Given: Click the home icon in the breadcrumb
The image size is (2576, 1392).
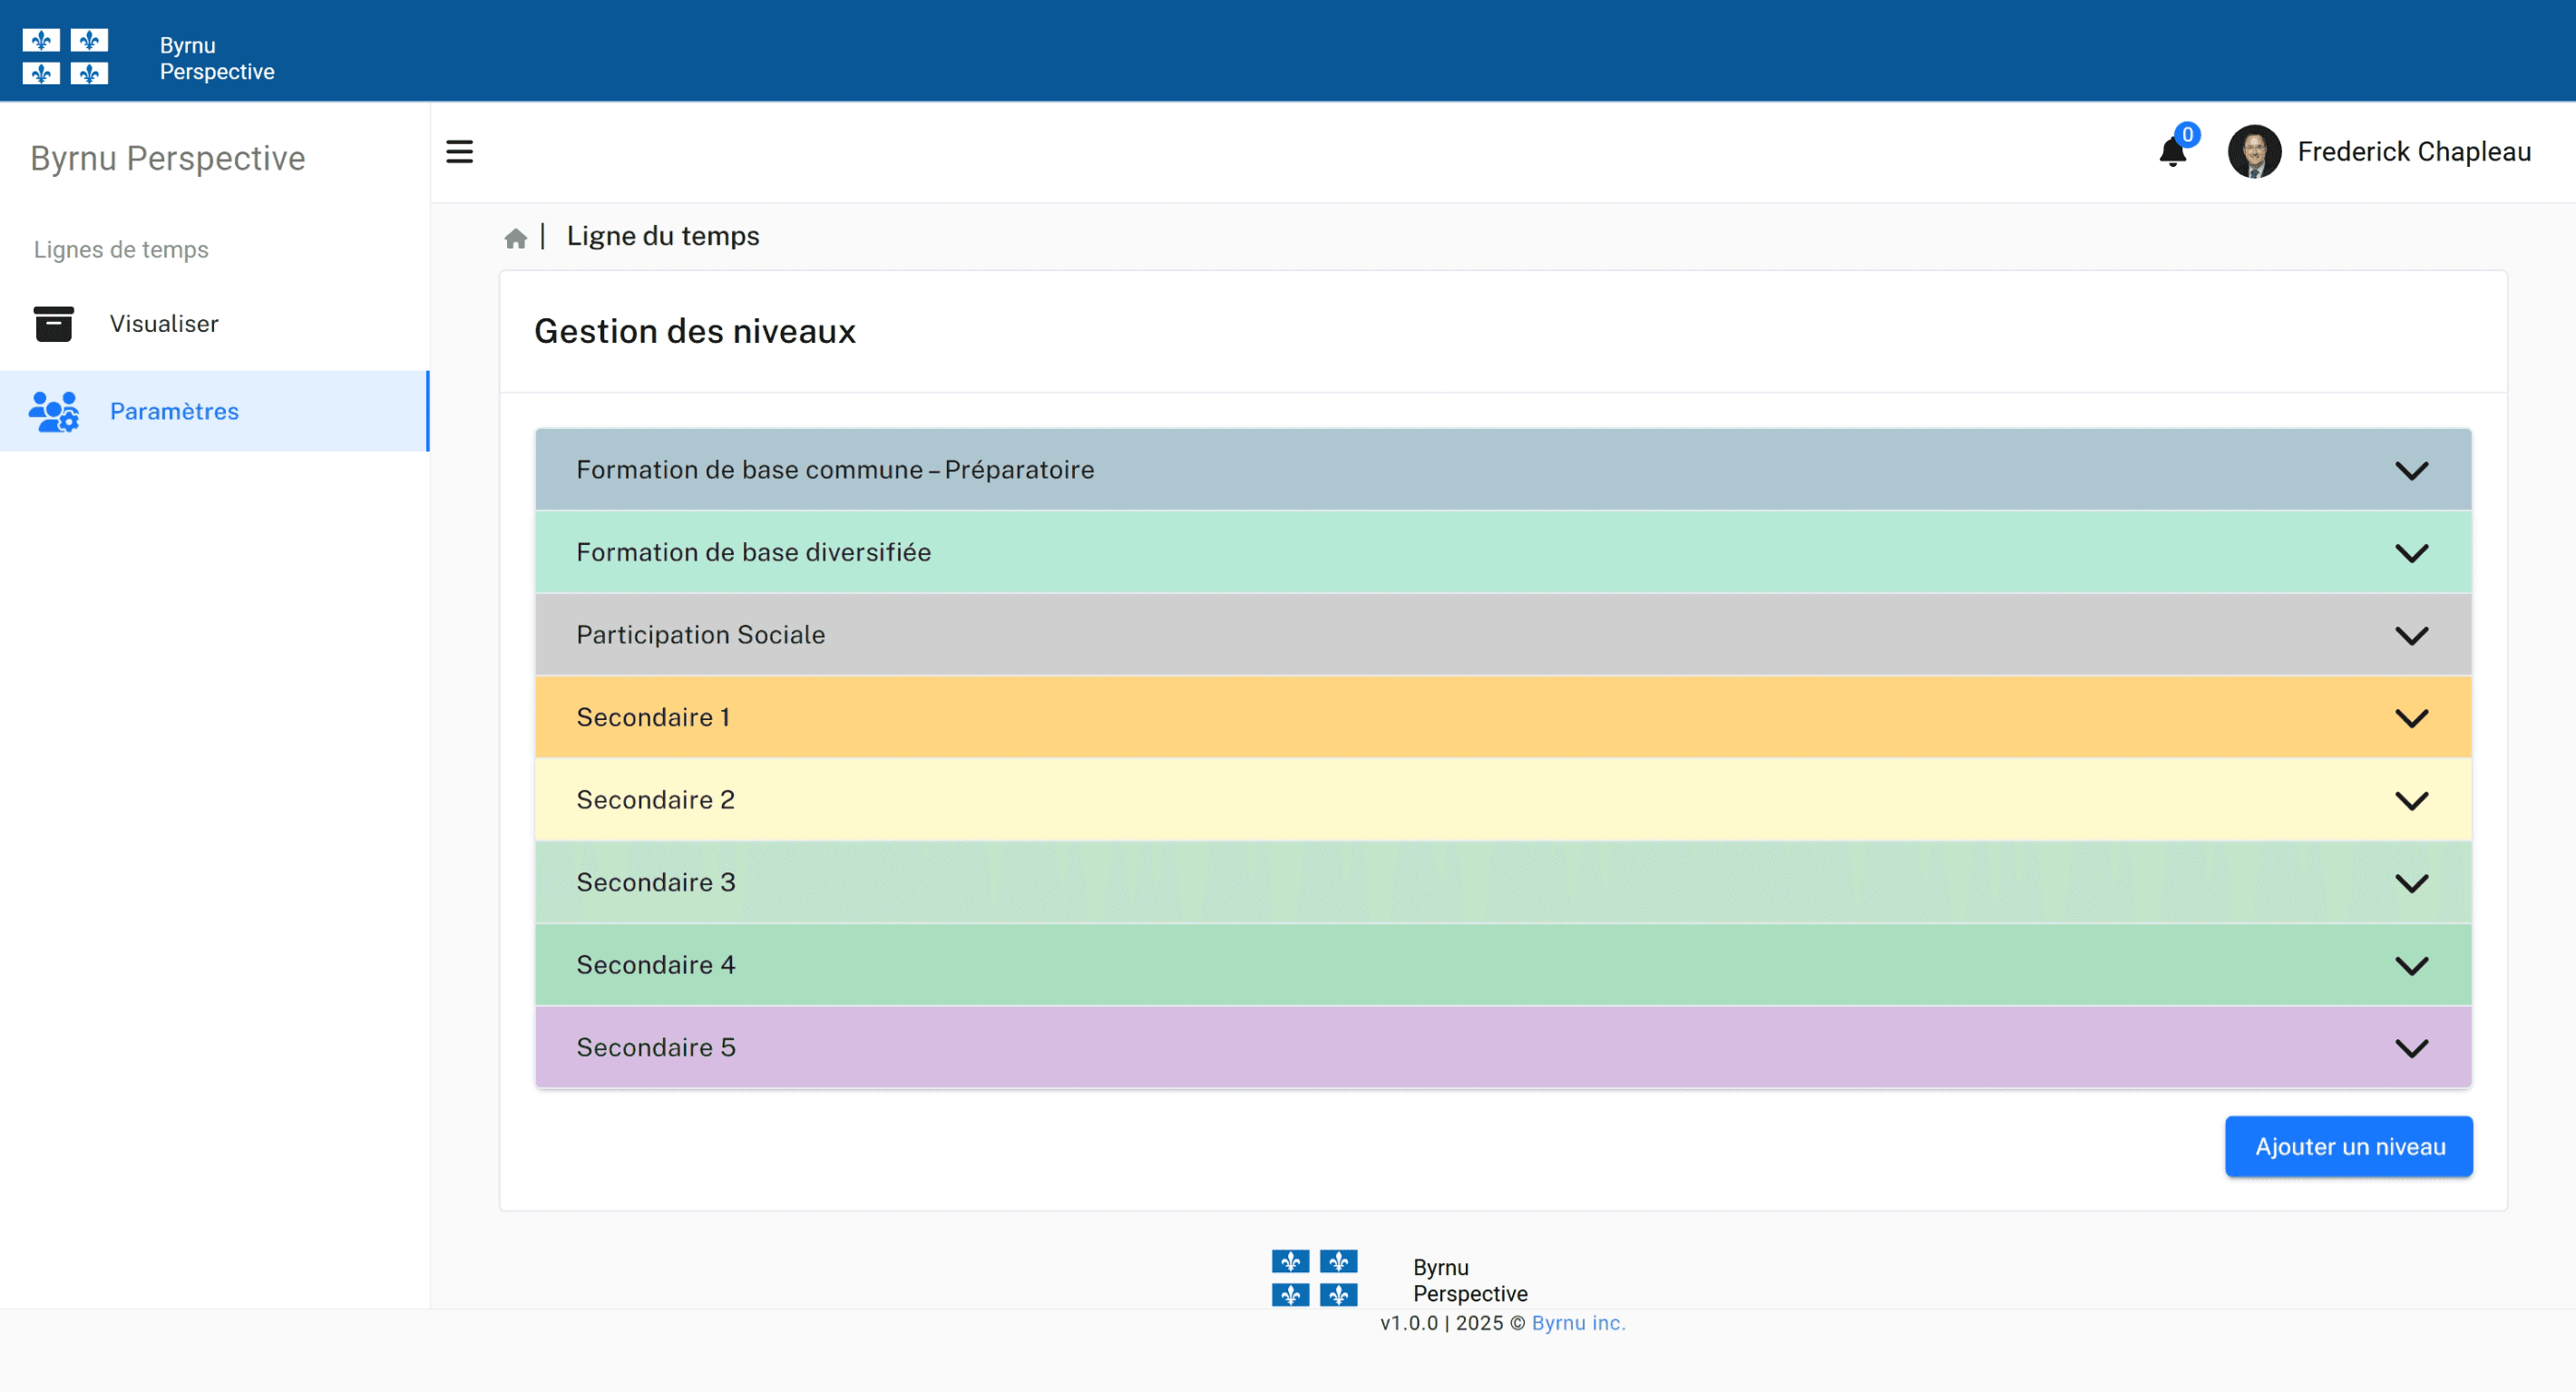Looking at the screenshot, I should (516, 237).
